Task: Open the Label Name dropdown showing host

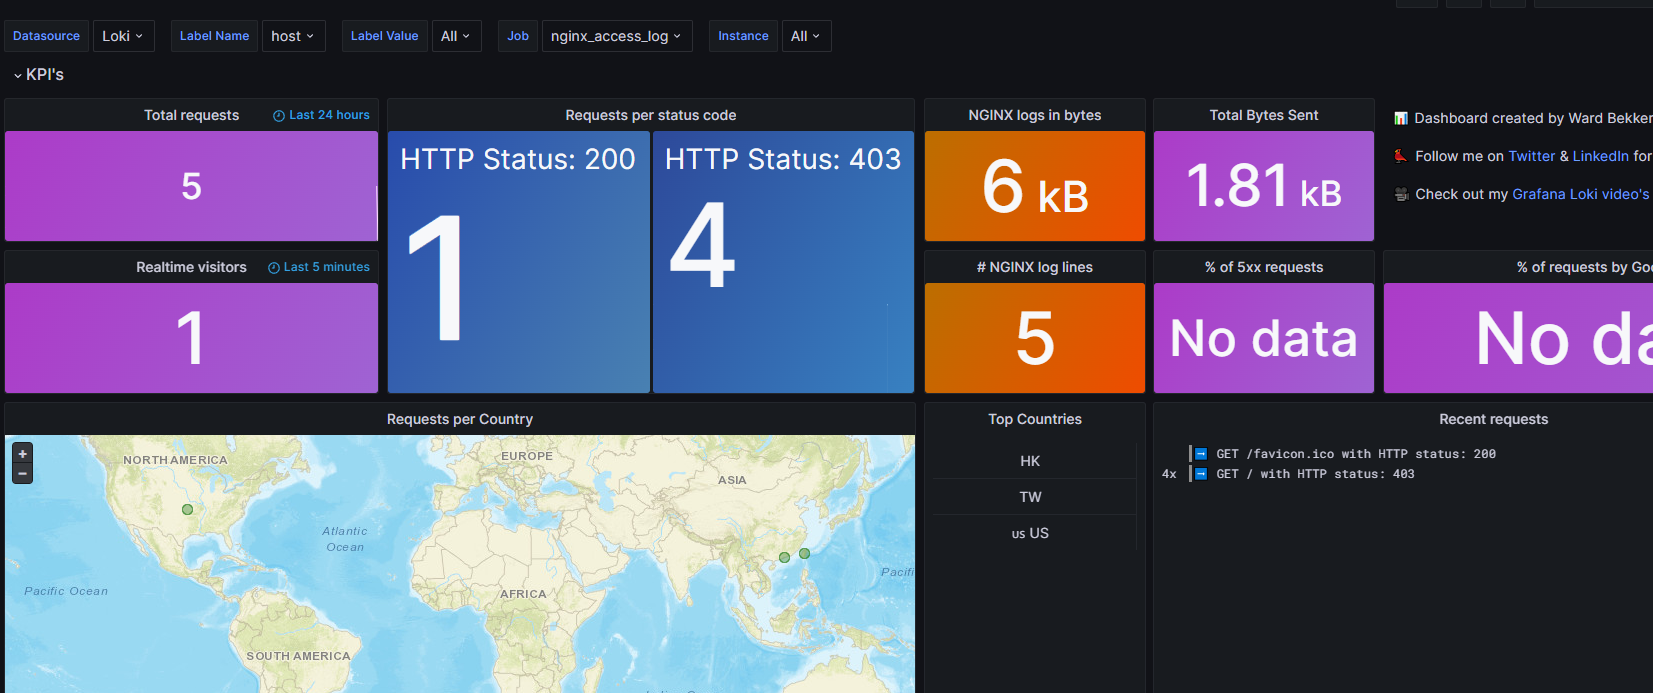Action: pyautogui.click(x=292, y=36)
